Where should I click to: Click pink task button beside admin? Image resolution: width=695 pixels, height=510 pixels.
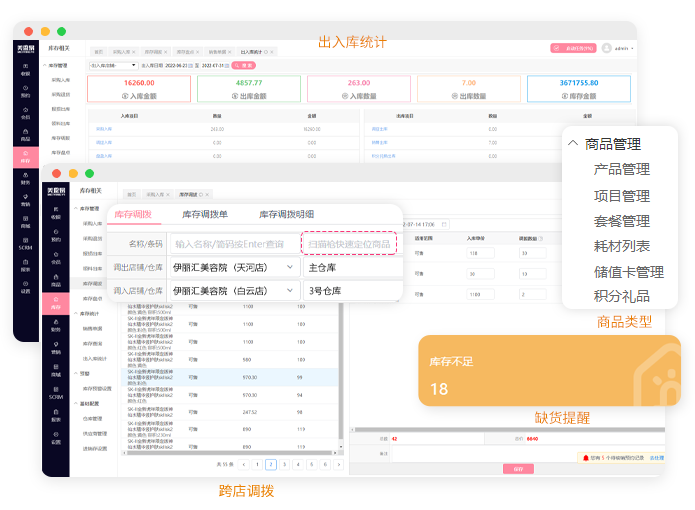coord(574,48)
